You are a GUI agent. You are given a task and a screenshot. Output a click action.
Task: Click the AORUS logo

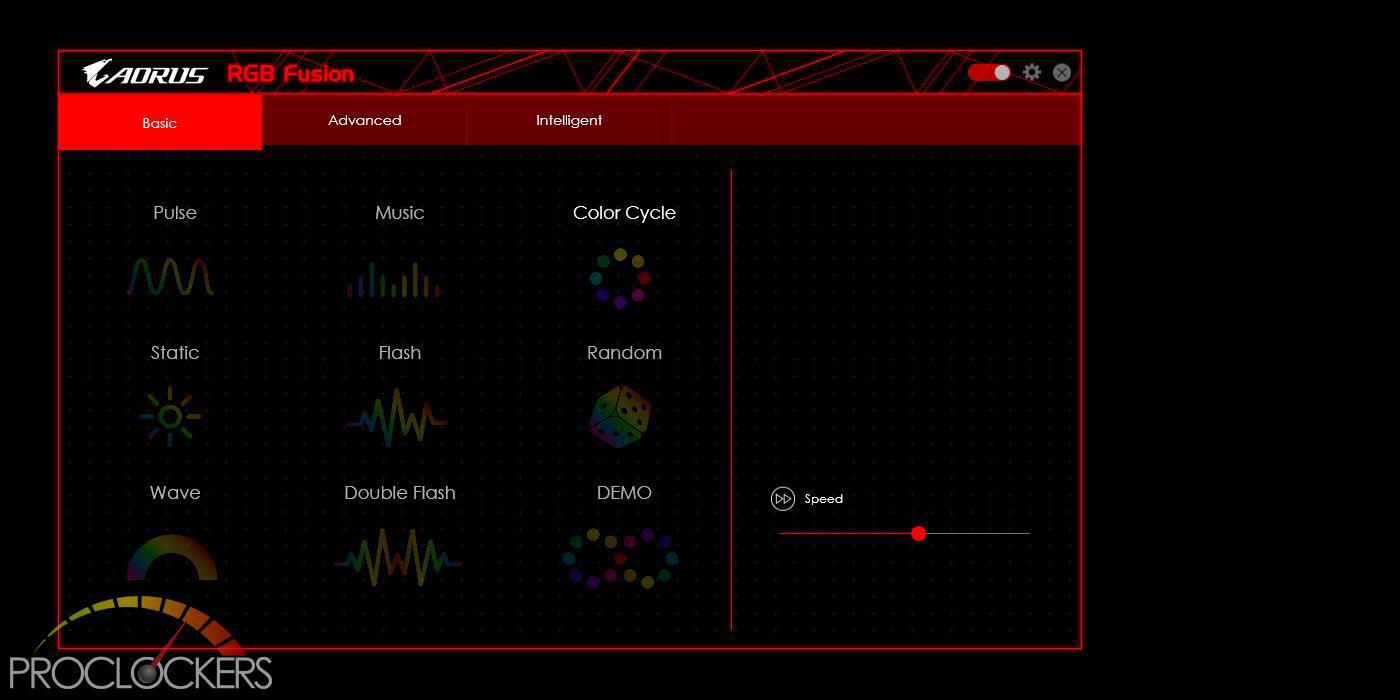pyautogui.click(x=144, y=73)
